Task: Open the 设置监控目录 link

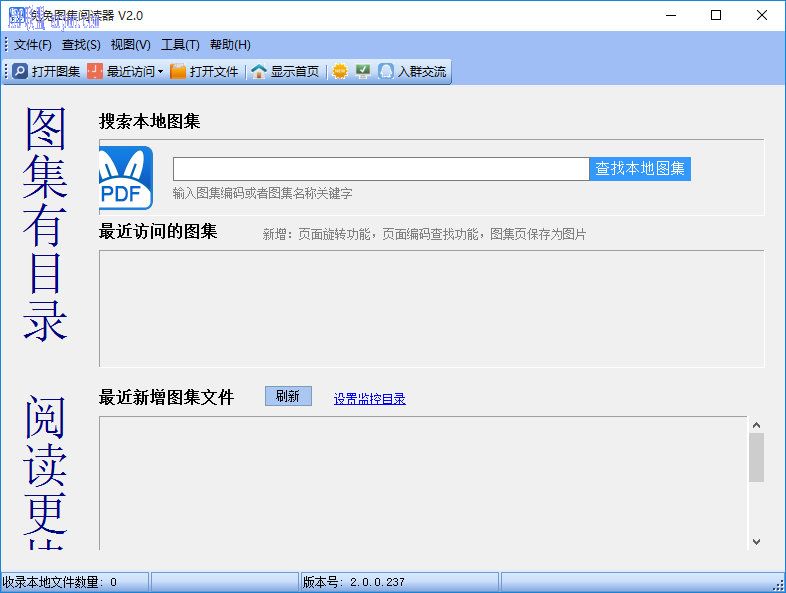Action: pos(369,399)
